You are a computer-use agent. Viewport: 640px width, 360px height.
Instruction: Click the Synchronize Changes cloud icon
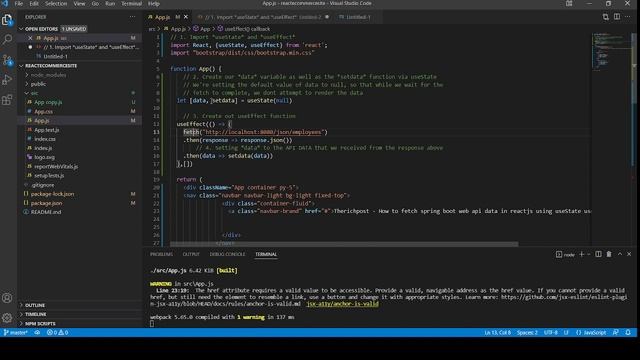(x=37, y=333)
